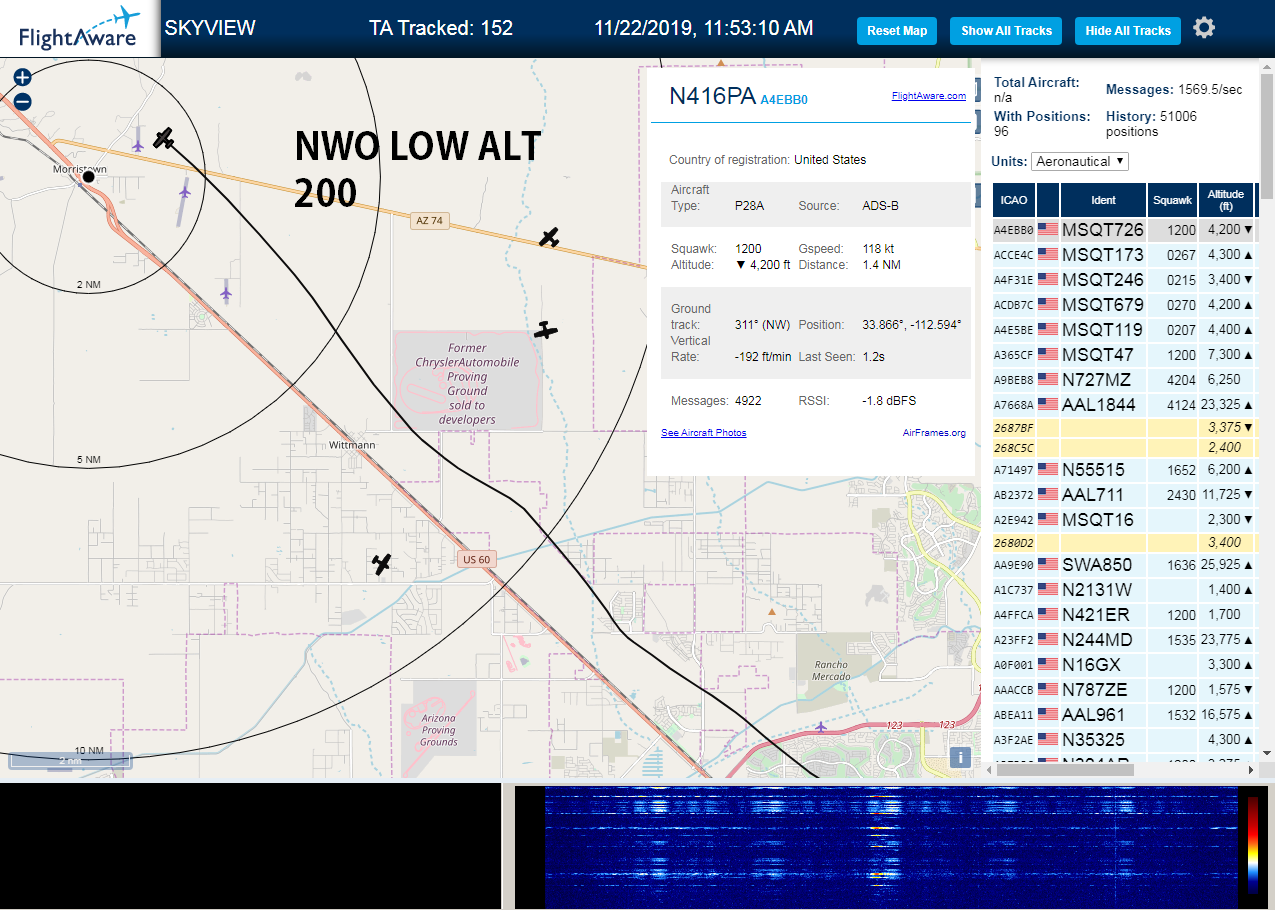Click the N416PA title in aircraft panel
1275x911 pixels.
(x=712, y=96)
